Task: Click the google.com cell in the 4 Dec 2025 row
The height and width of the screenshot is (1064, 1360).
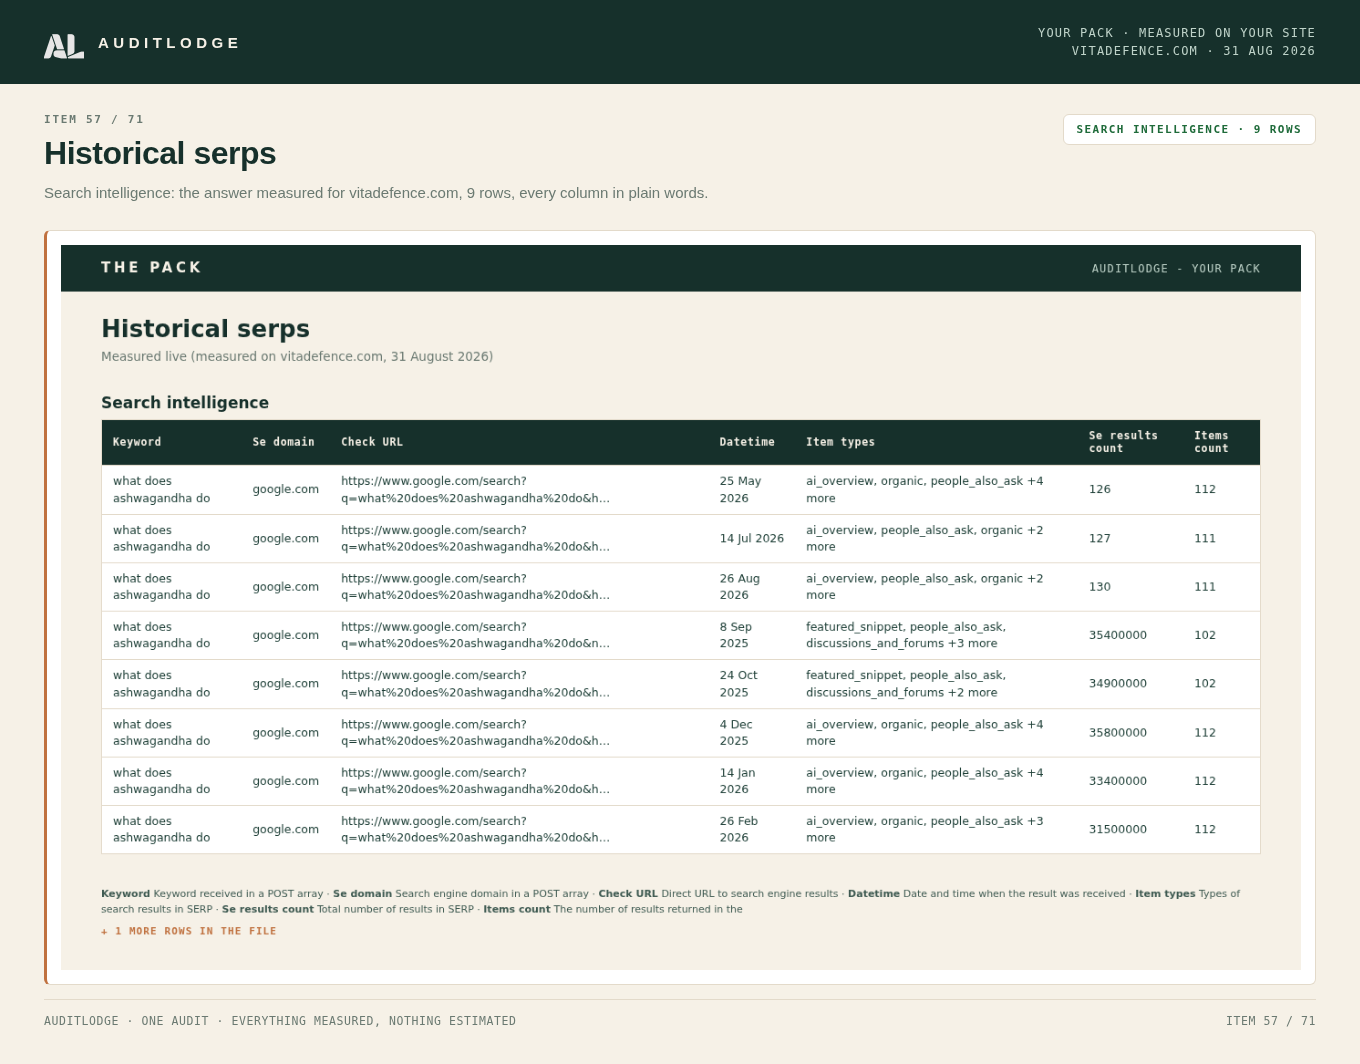Action: pyautogui.click(x=286, y=733)
